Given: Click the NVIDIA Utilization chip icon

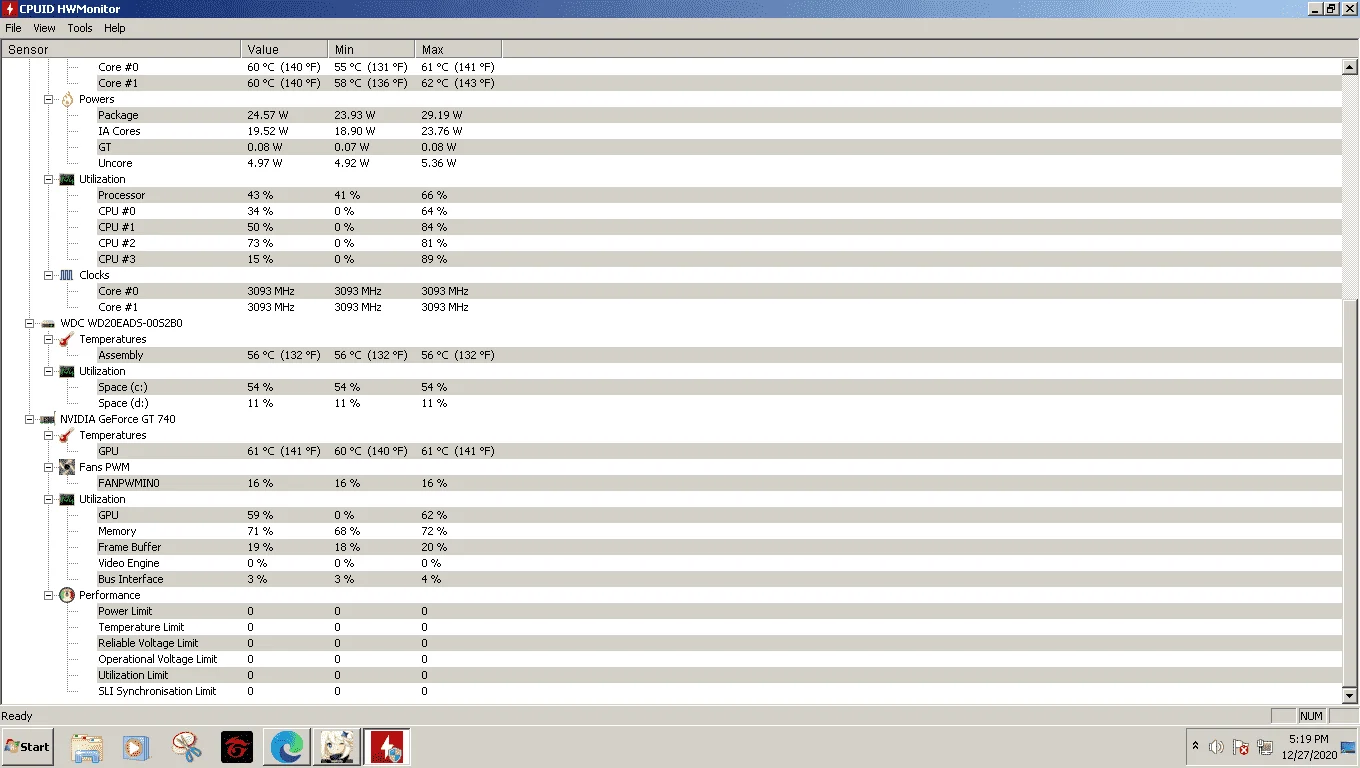Looking at the screenshot, I should coord(67,499).
